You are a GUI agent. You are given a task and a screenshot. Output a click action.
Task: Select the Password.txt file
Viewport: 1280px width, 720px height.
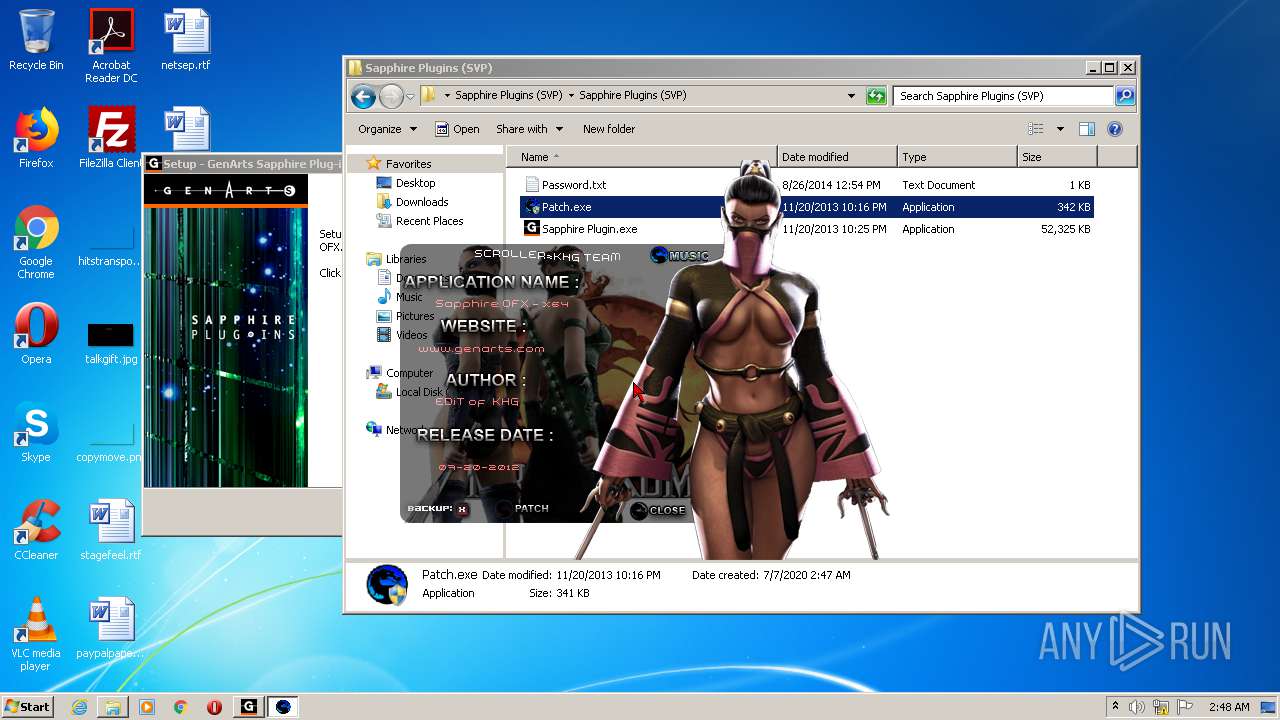click(x=573, y=185)
